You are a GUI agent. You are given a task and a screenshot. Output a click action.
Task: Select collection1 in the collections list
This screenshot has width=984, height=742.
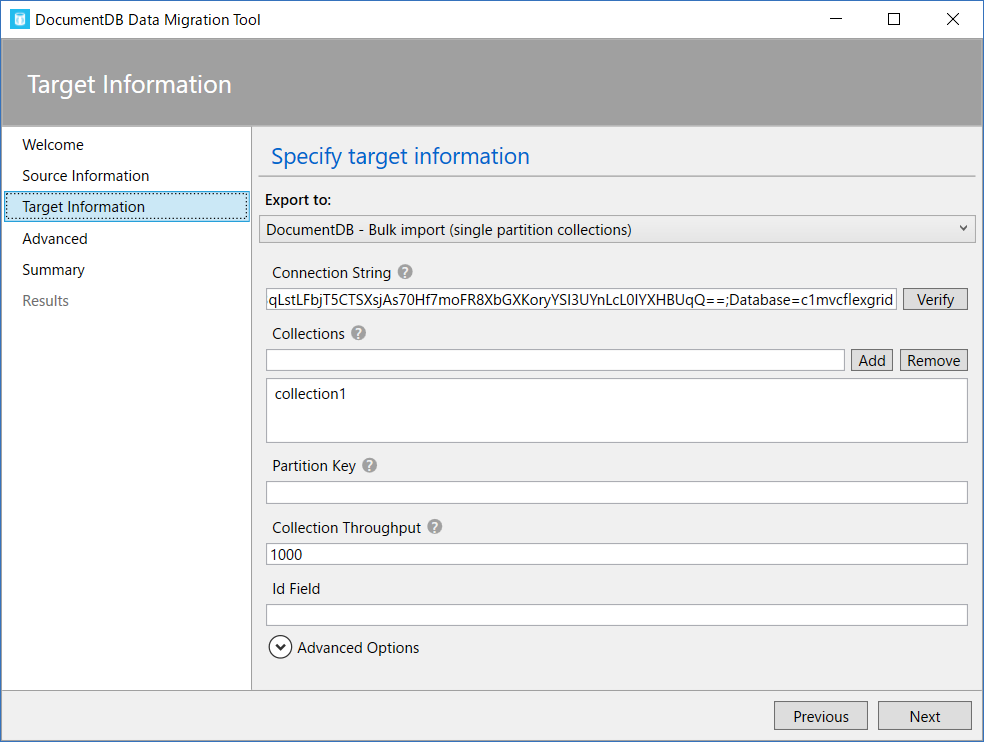(x=310, y=394)
